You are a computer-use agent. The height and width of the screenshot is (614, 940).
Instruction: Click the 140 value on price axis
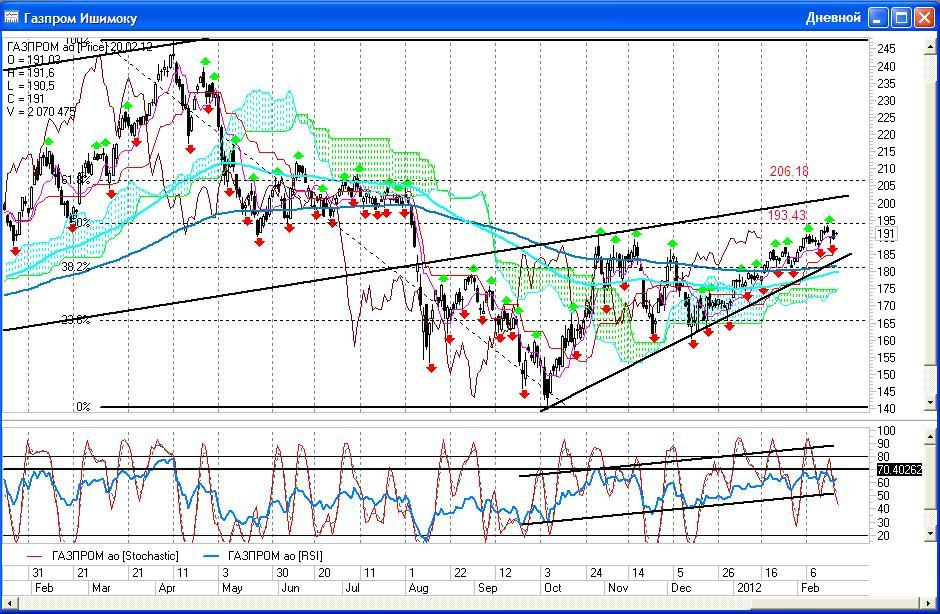pyautogui.click(x=886, y=409)
